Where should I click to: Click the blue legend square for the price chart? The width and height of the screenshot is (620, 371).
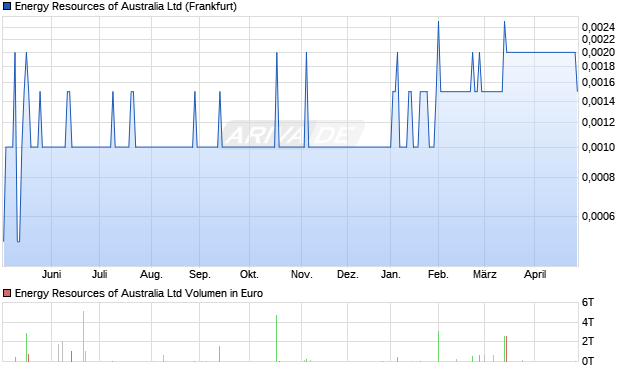tap(7, 7)
